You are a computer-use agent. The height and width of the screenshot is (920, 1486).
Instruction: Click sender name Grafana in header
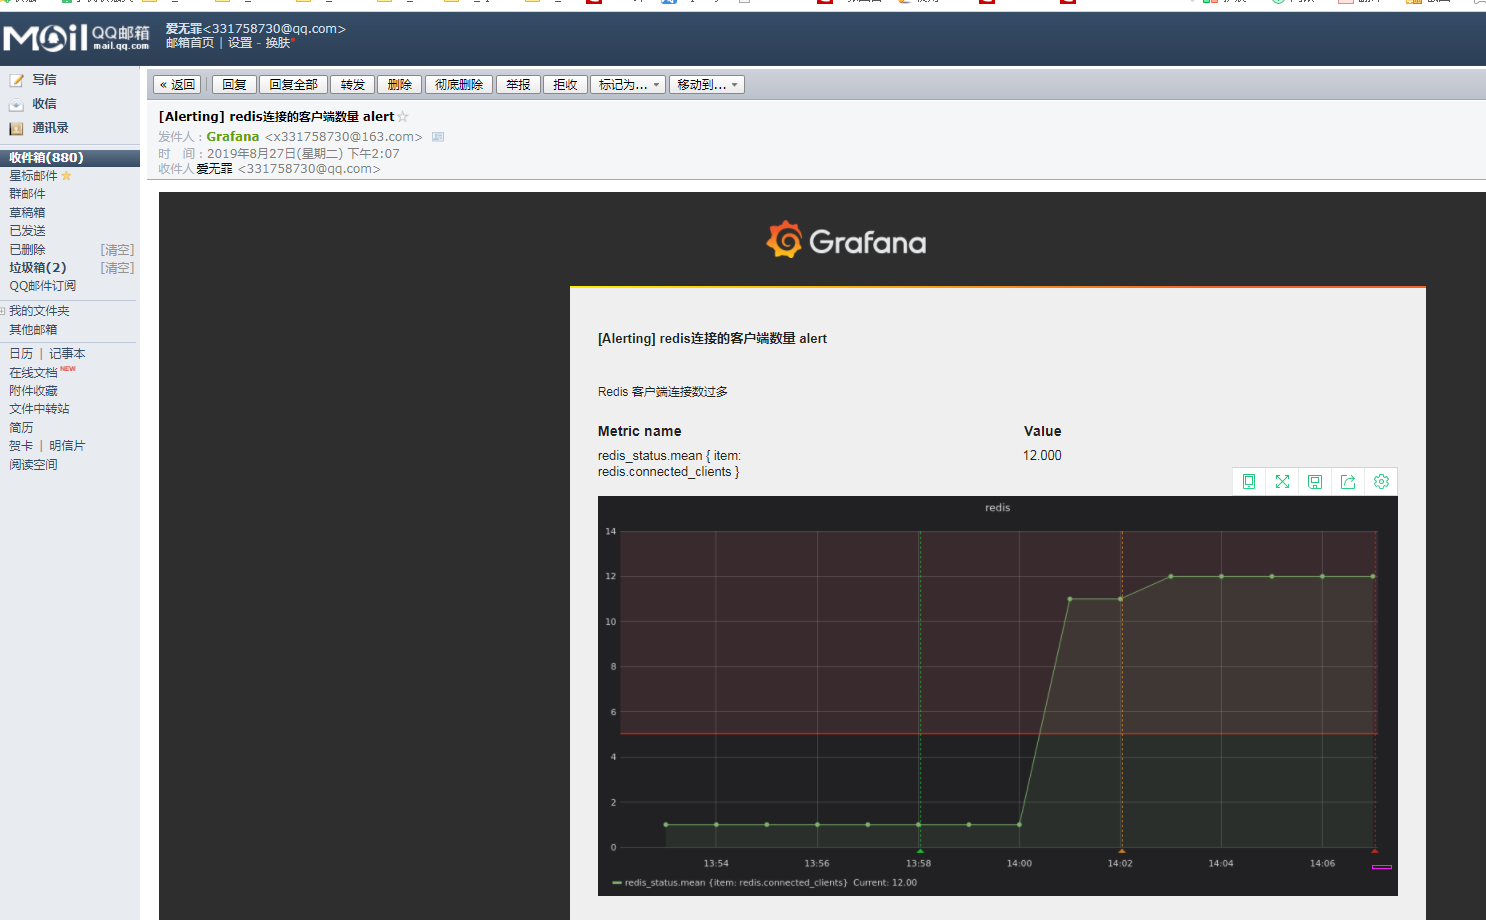pos(232,137)
